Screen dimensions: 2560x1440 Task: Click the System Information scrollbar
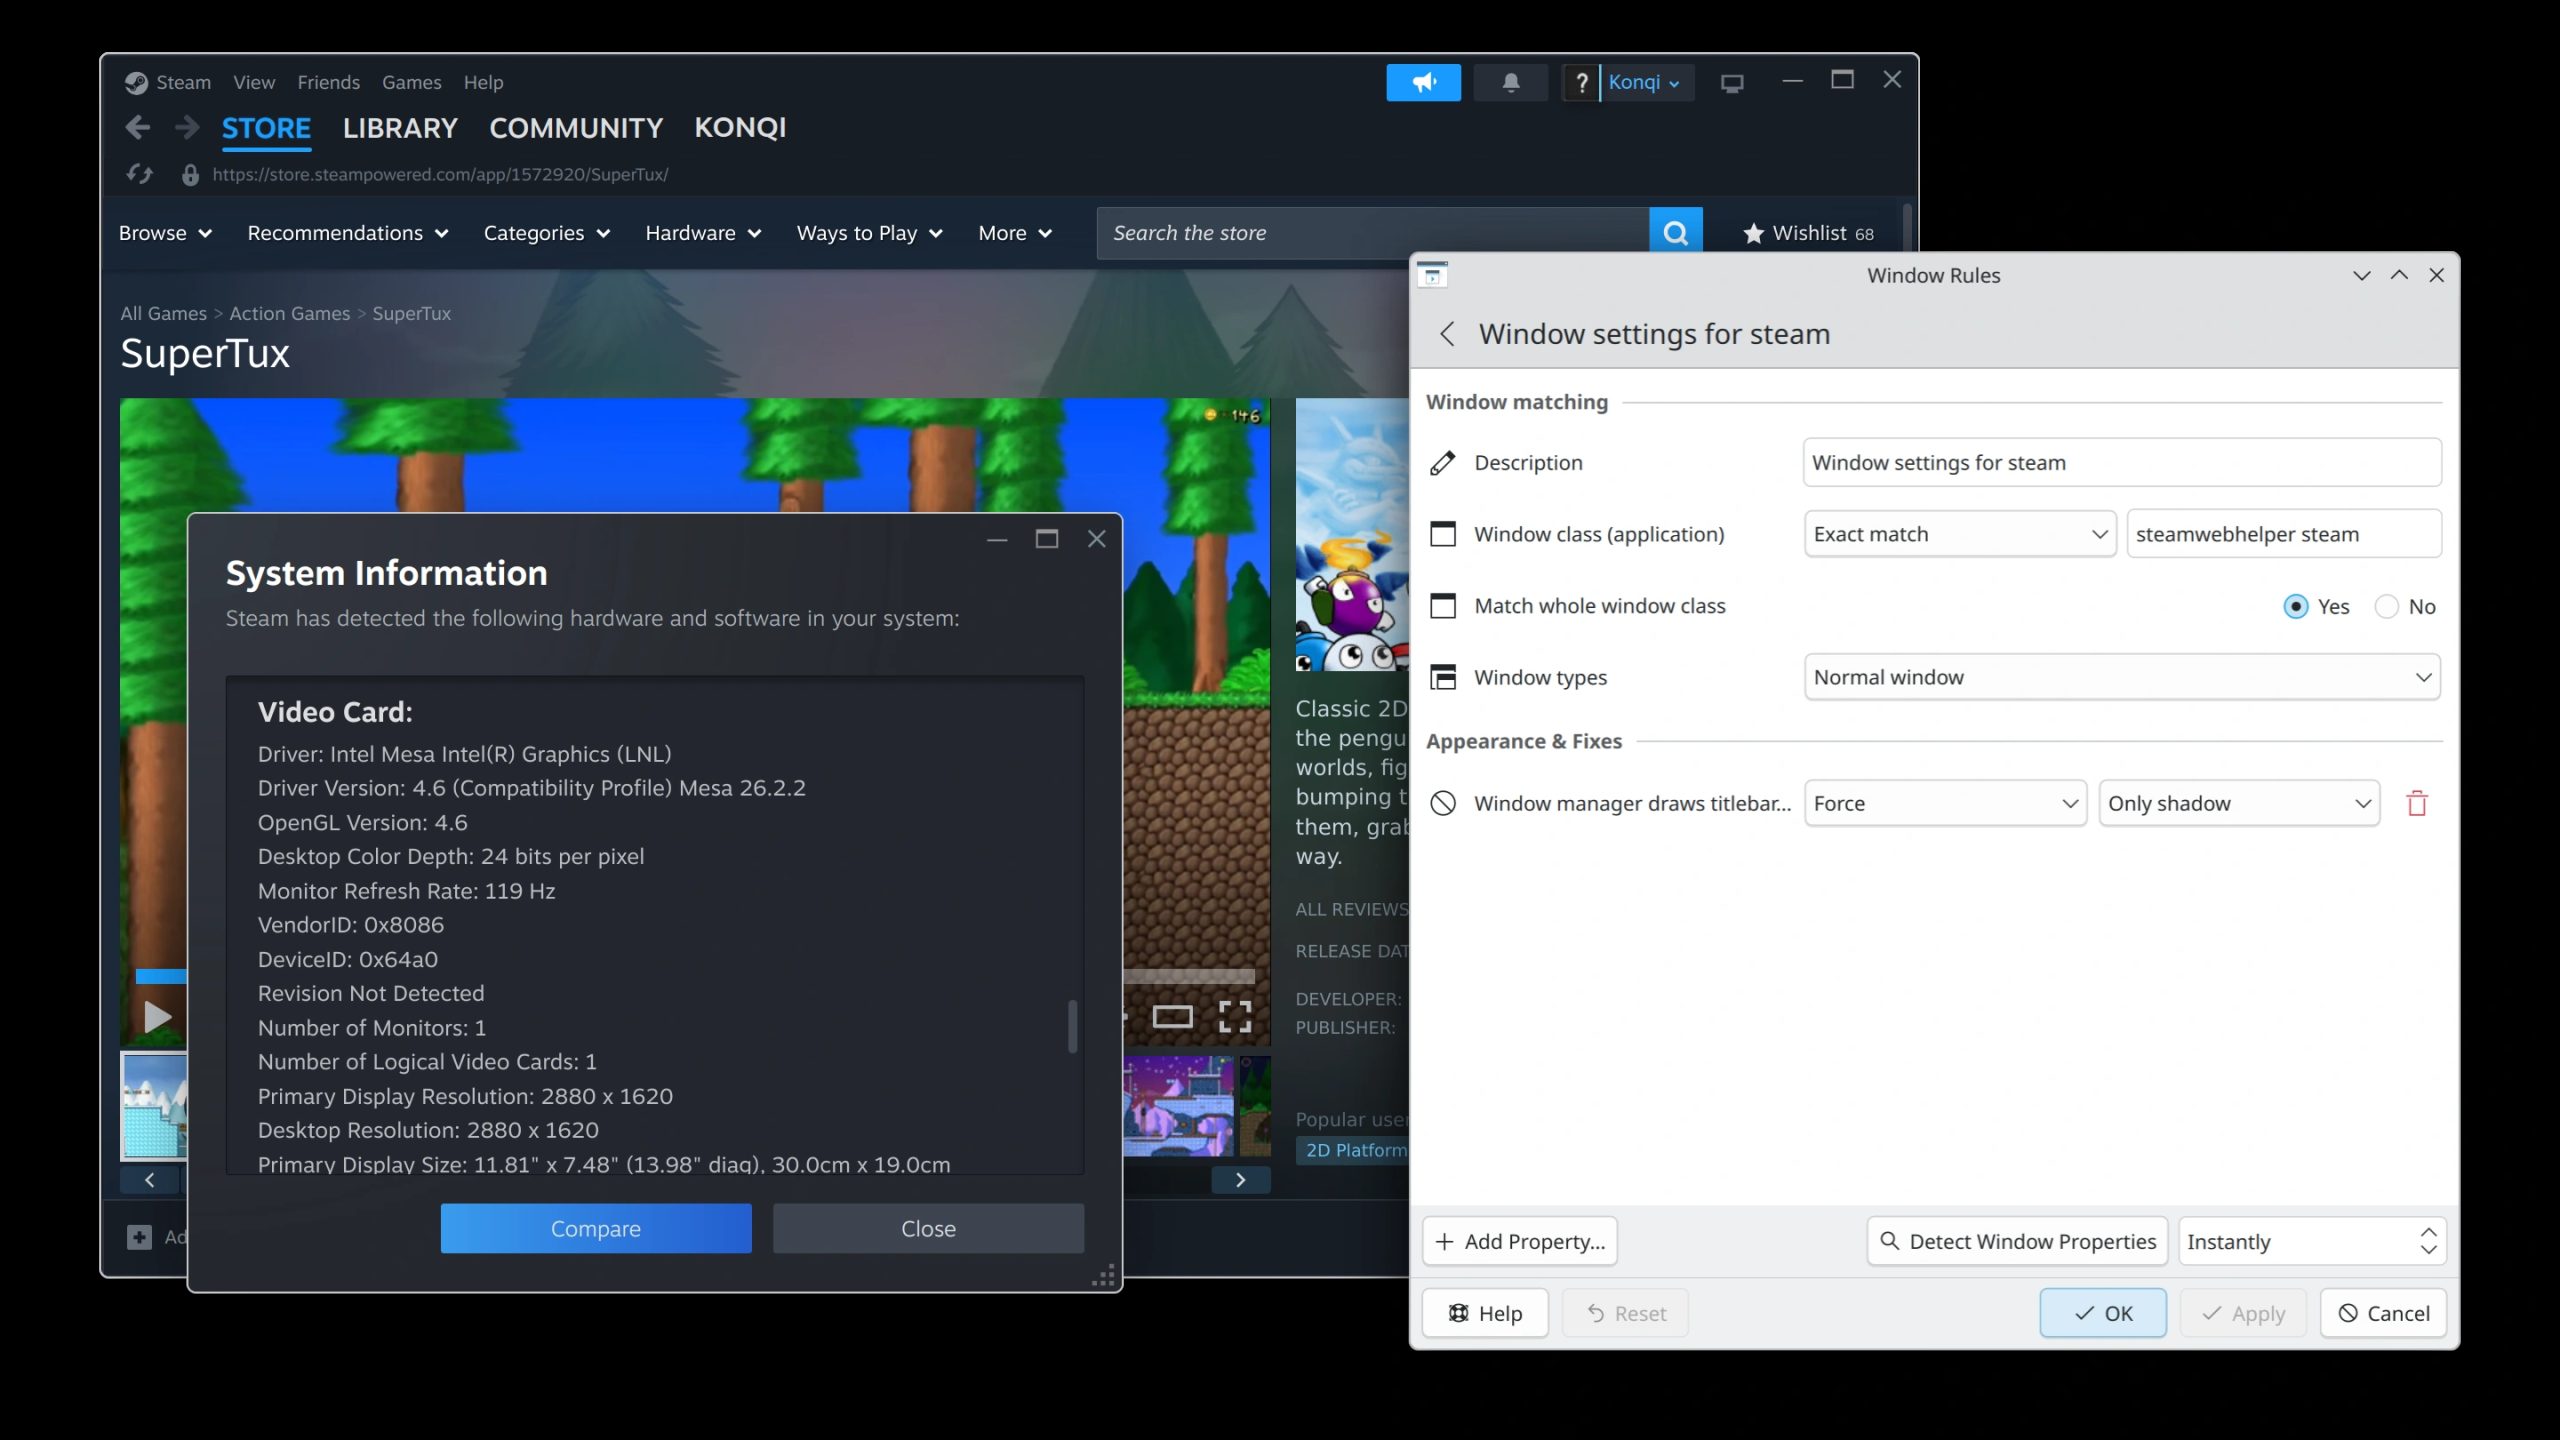pos(1072,1026)
